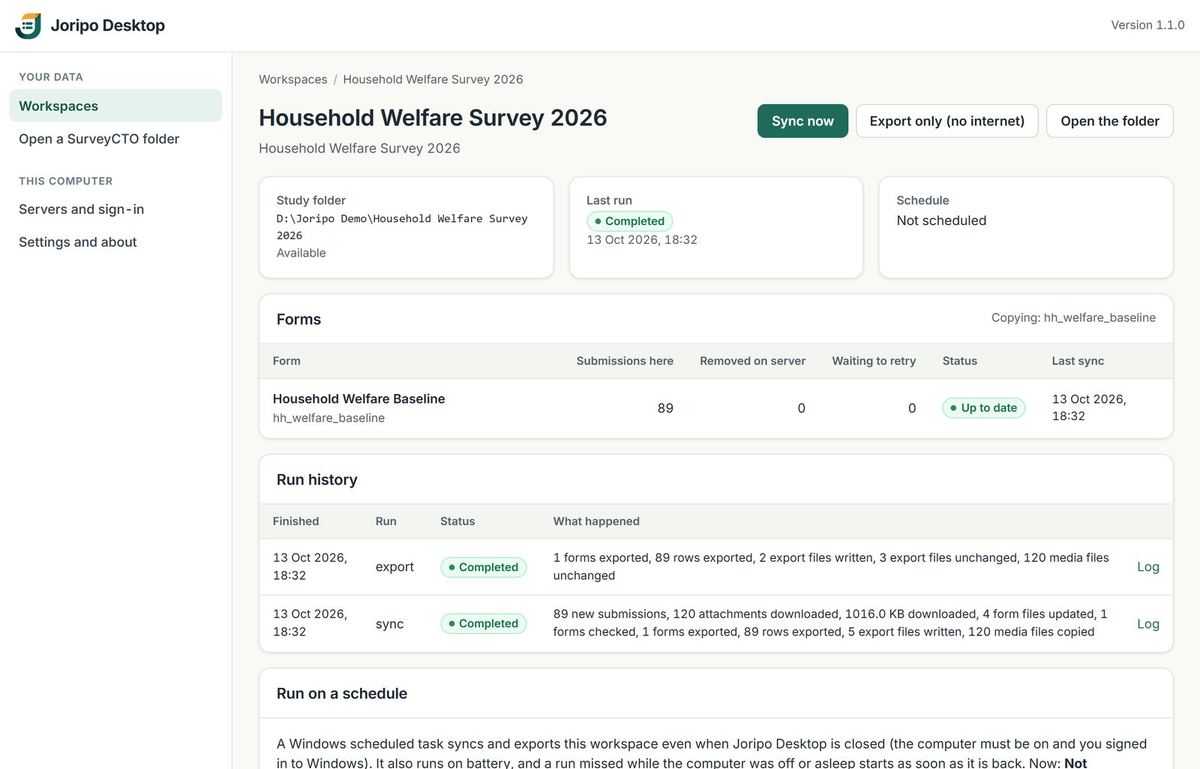This screenshot has height=769, width=1200.
Task: Click the Not scheduled text
Action: pyautogui.click(x=942, y=220)
